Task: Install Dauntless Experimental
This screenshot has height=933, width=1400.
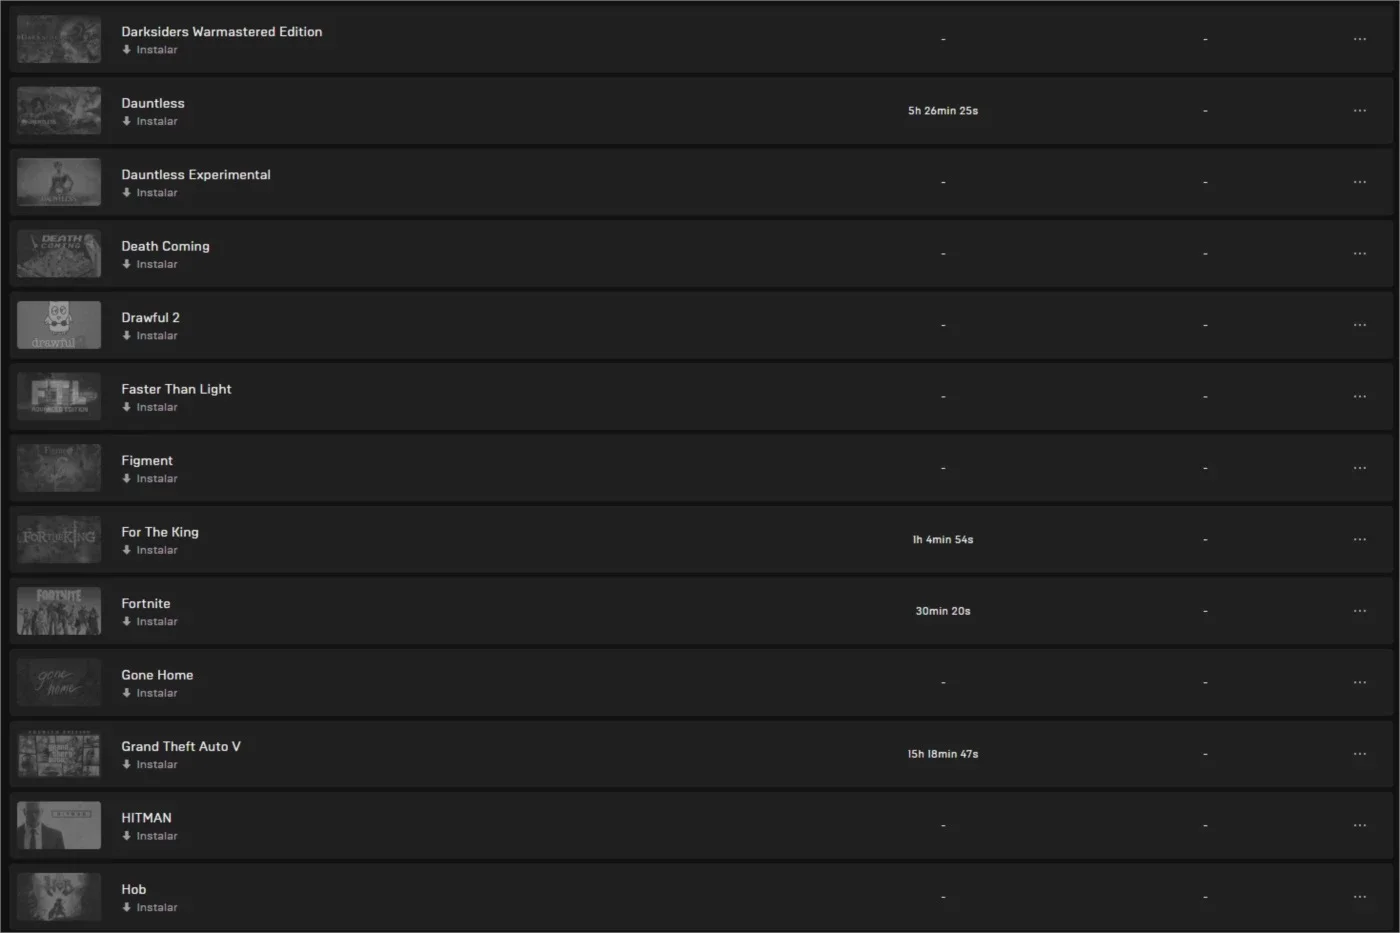Action: [x=150, y=193]
